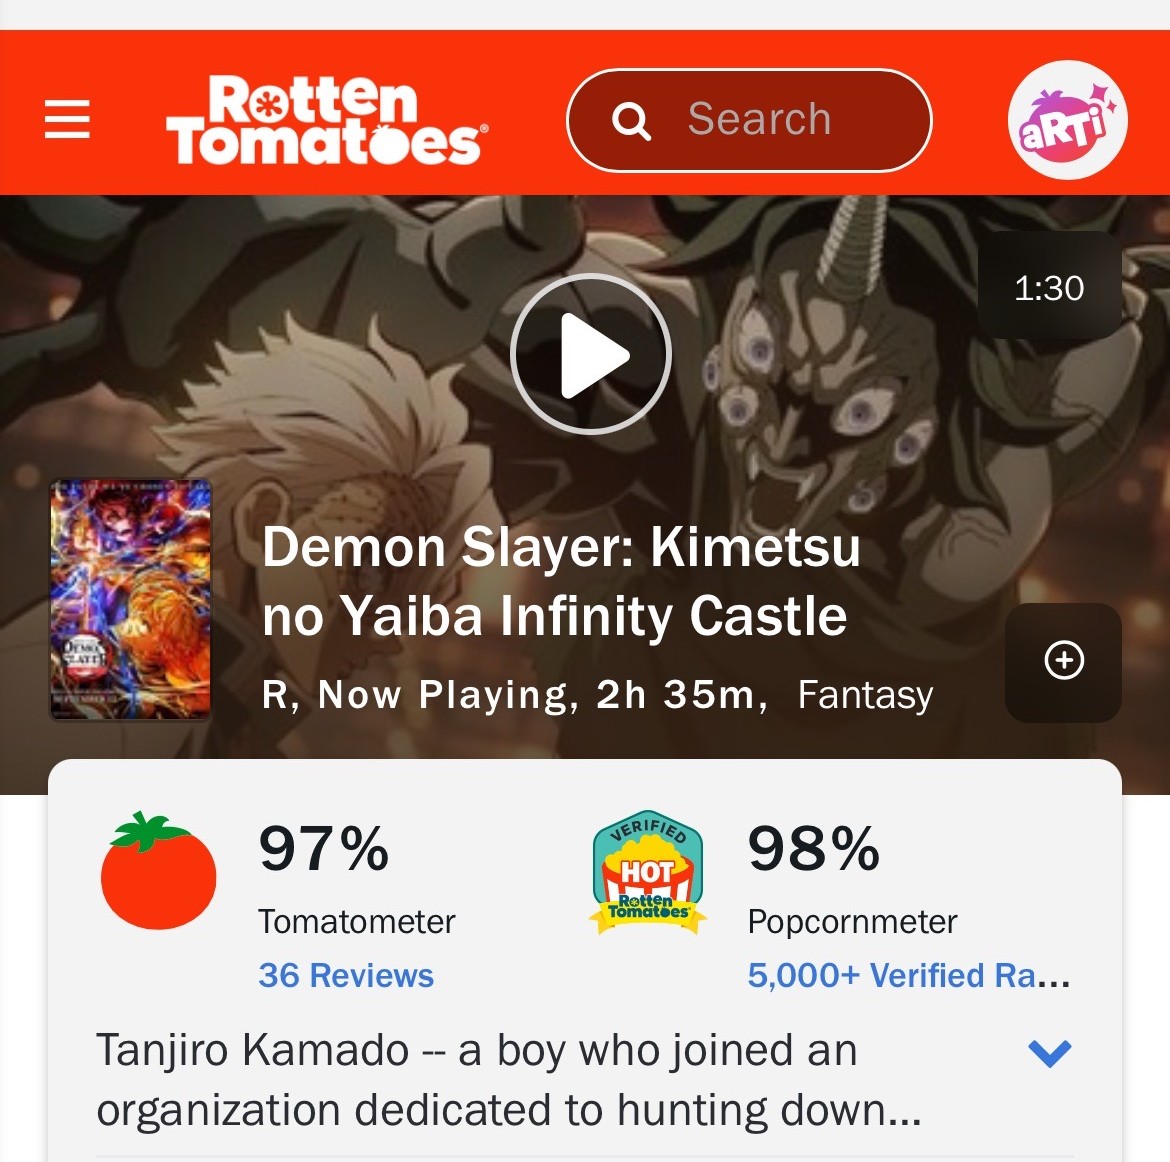Open the hamburger navigation menu

[67, 119]
